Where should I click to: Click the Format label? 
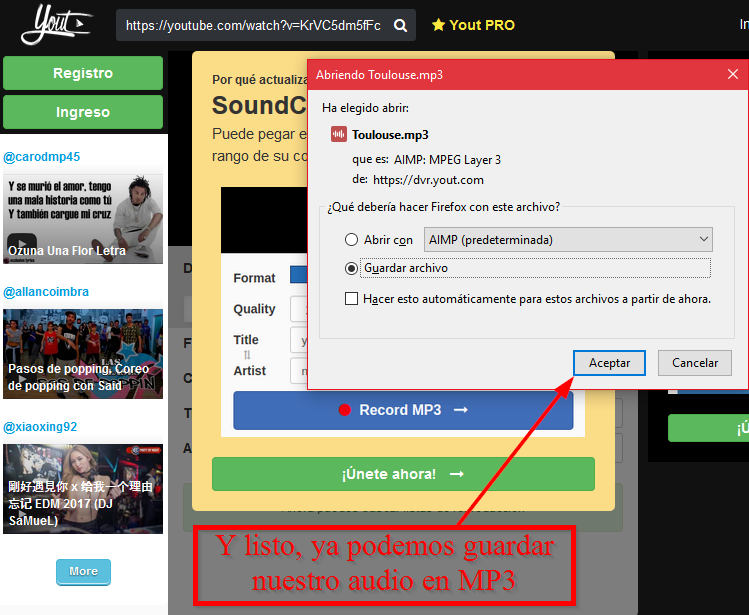tap(254, 278)
